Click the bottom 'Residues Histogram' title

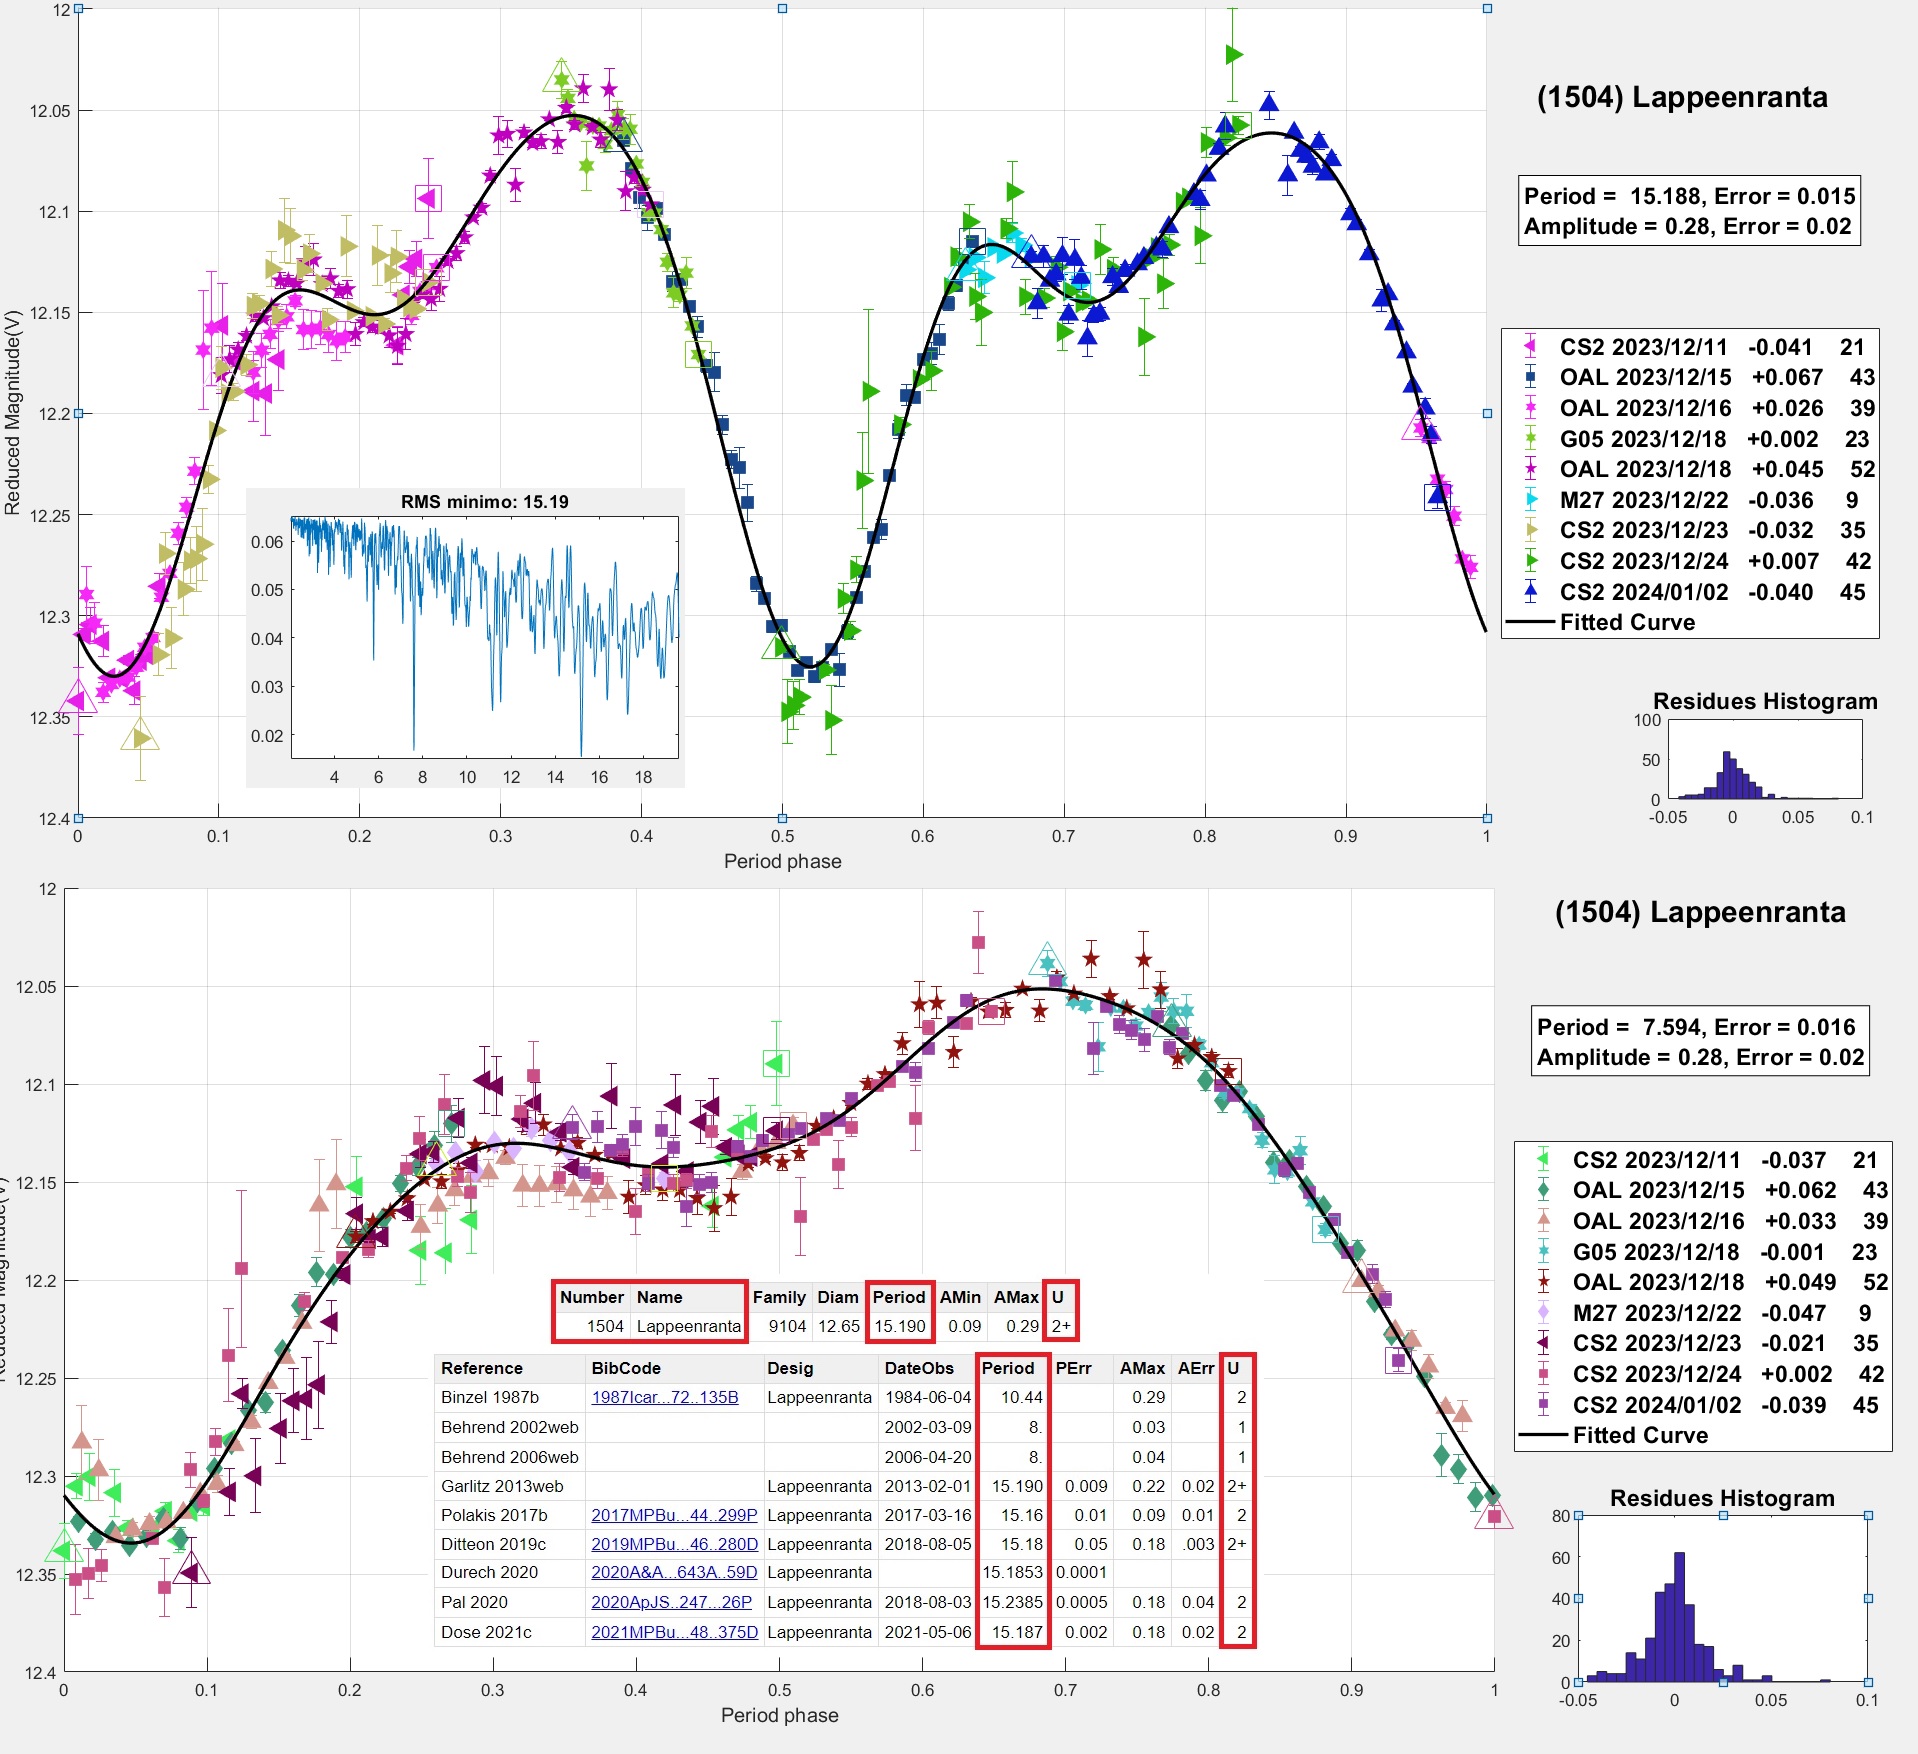[x=1722, y=1498]
